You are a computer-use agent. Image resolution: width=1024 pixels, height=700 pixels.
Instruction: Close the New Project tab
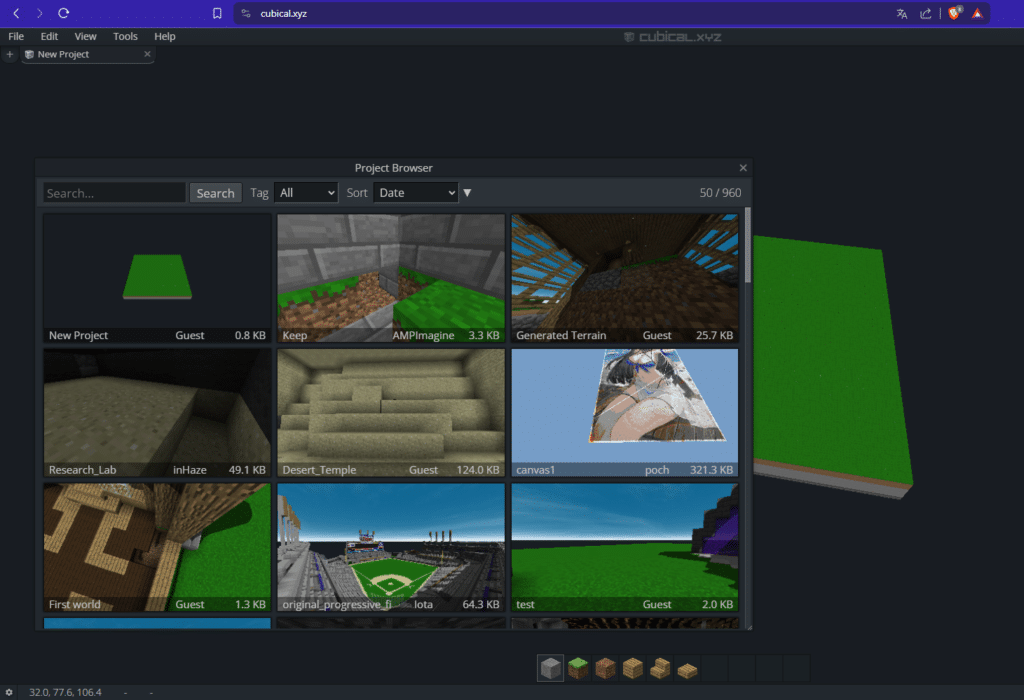point(147,54)
